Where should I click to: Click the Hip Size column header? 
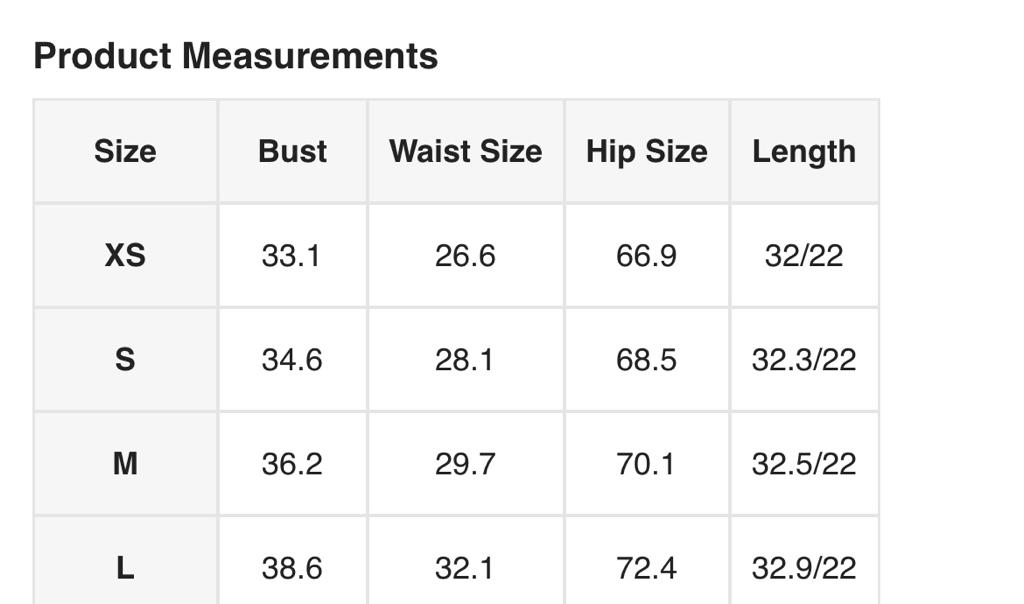(646, 152)
